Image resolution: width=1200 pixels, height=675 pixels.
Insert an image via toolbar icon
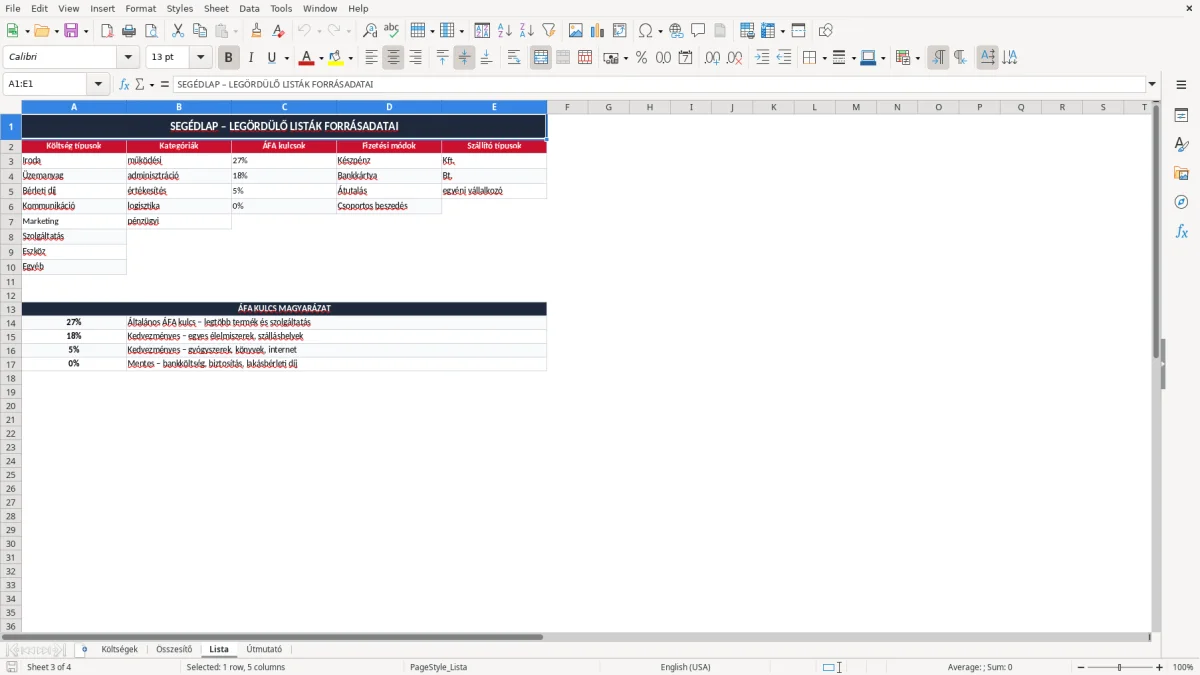point(576,31)
